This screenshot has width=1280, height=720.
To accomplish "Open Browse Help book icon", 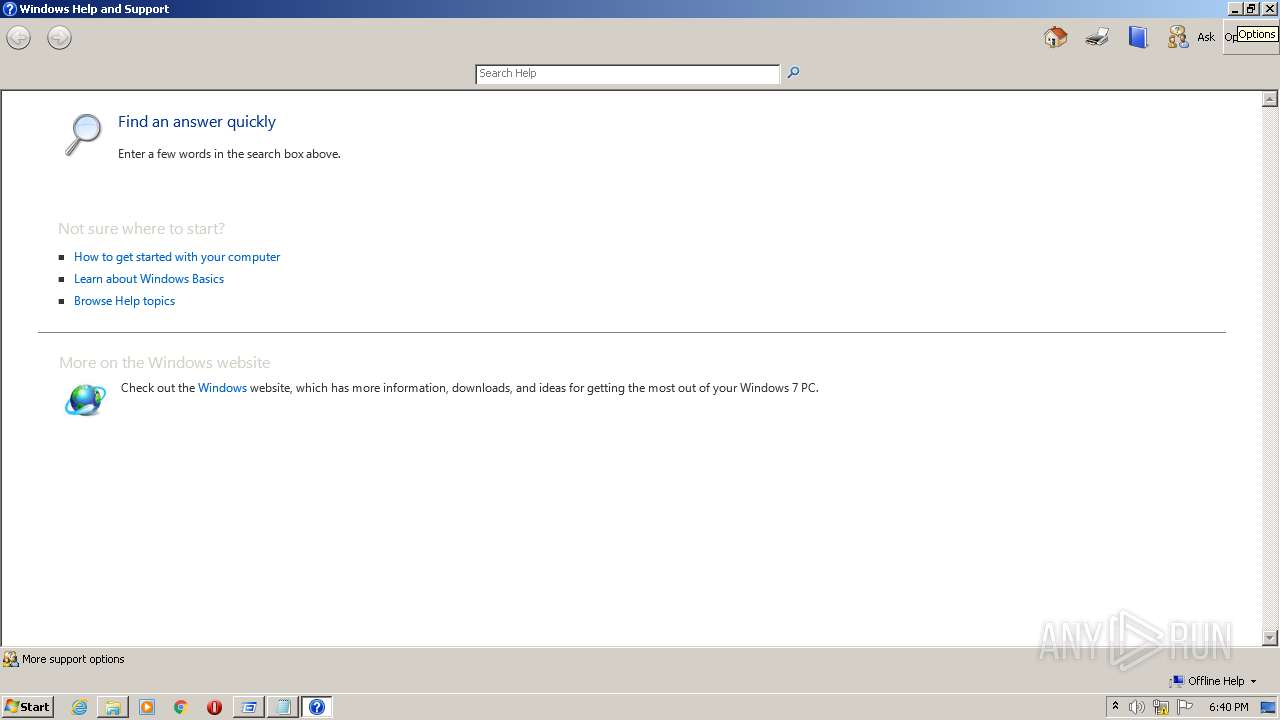I will (x=1138, y=38).
